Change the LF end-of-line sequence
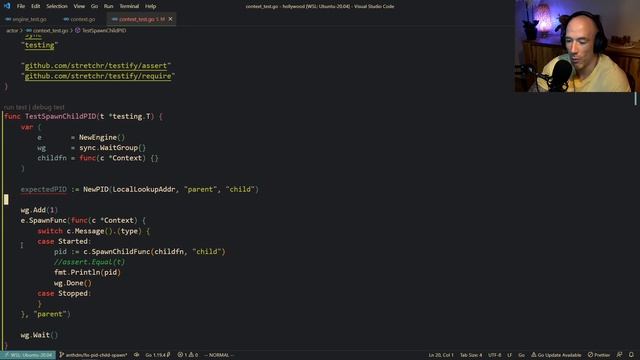The image size is (640, 360). (509, 355)
